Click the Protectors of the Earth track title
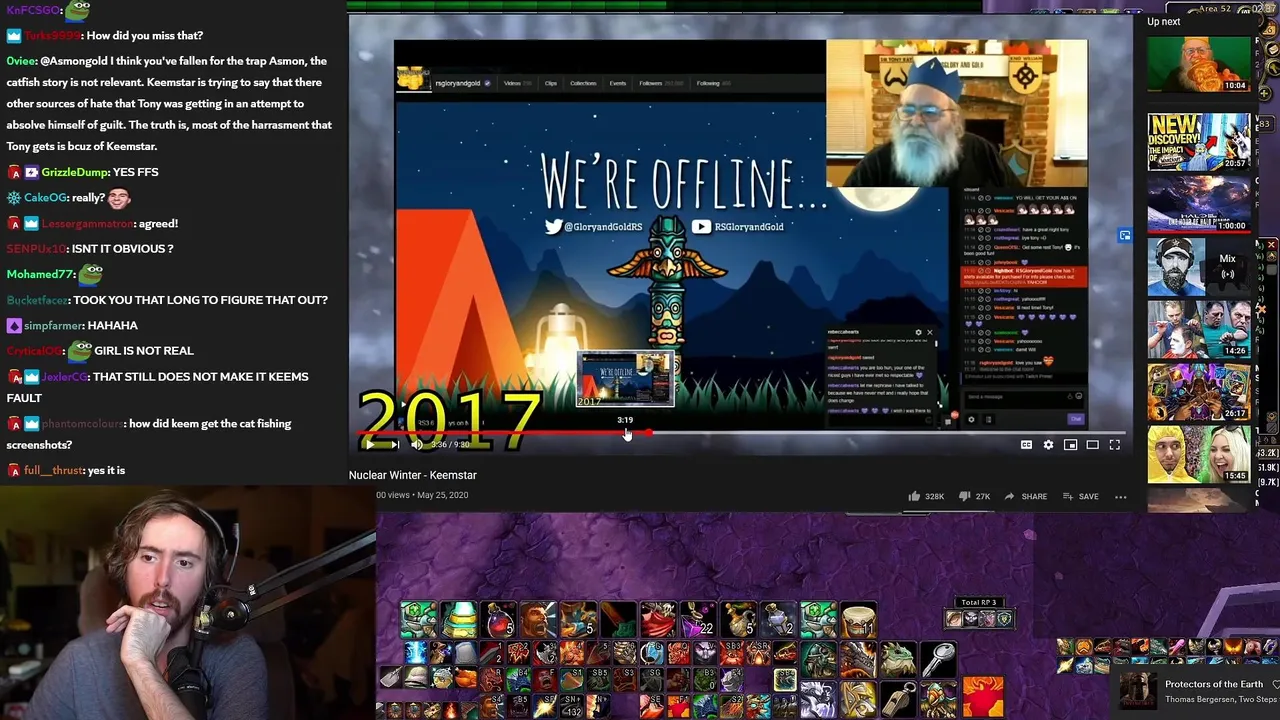This screenshot has width=1280, height=720. [1214, 684]
